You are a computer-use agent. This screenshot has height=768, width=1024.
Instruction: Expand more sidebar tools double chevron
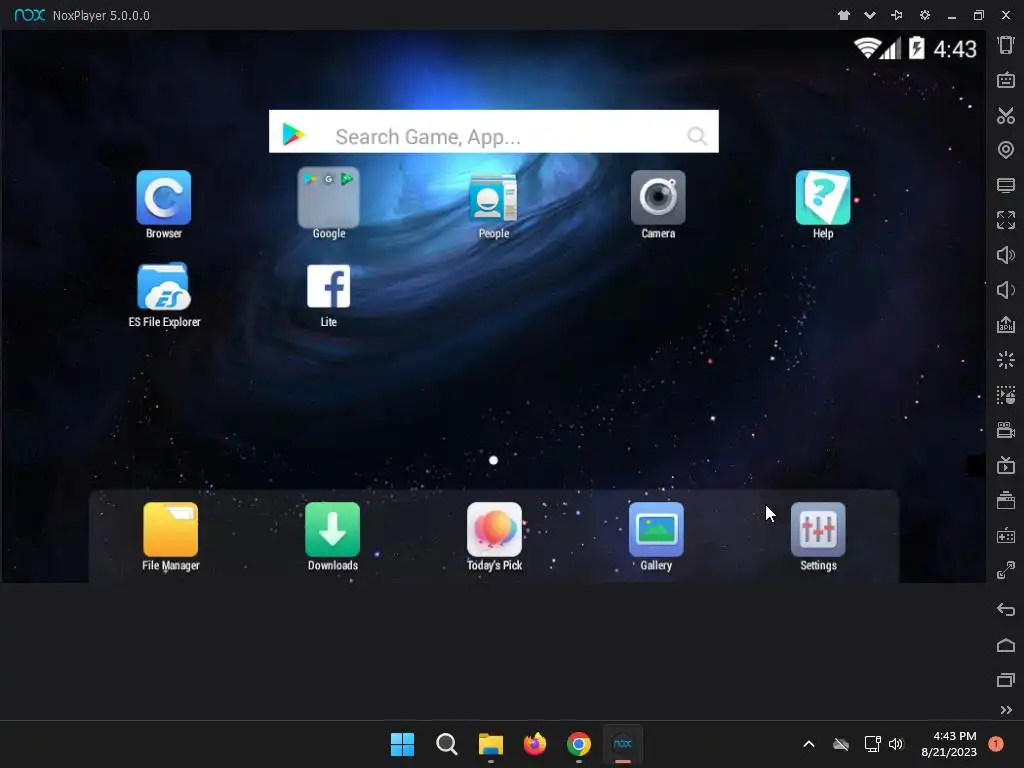tap(1006, 710)
